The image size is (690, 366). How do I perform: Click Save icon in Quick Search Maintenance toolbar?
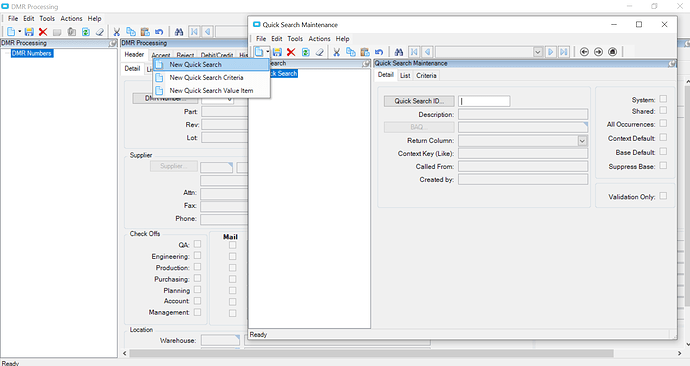click(x=277, y=52)
